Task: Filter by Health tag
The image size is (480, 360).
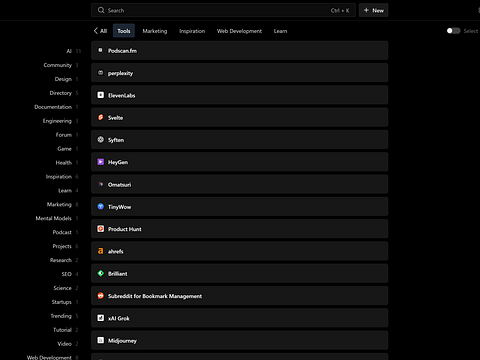Action: click(64, 163)
